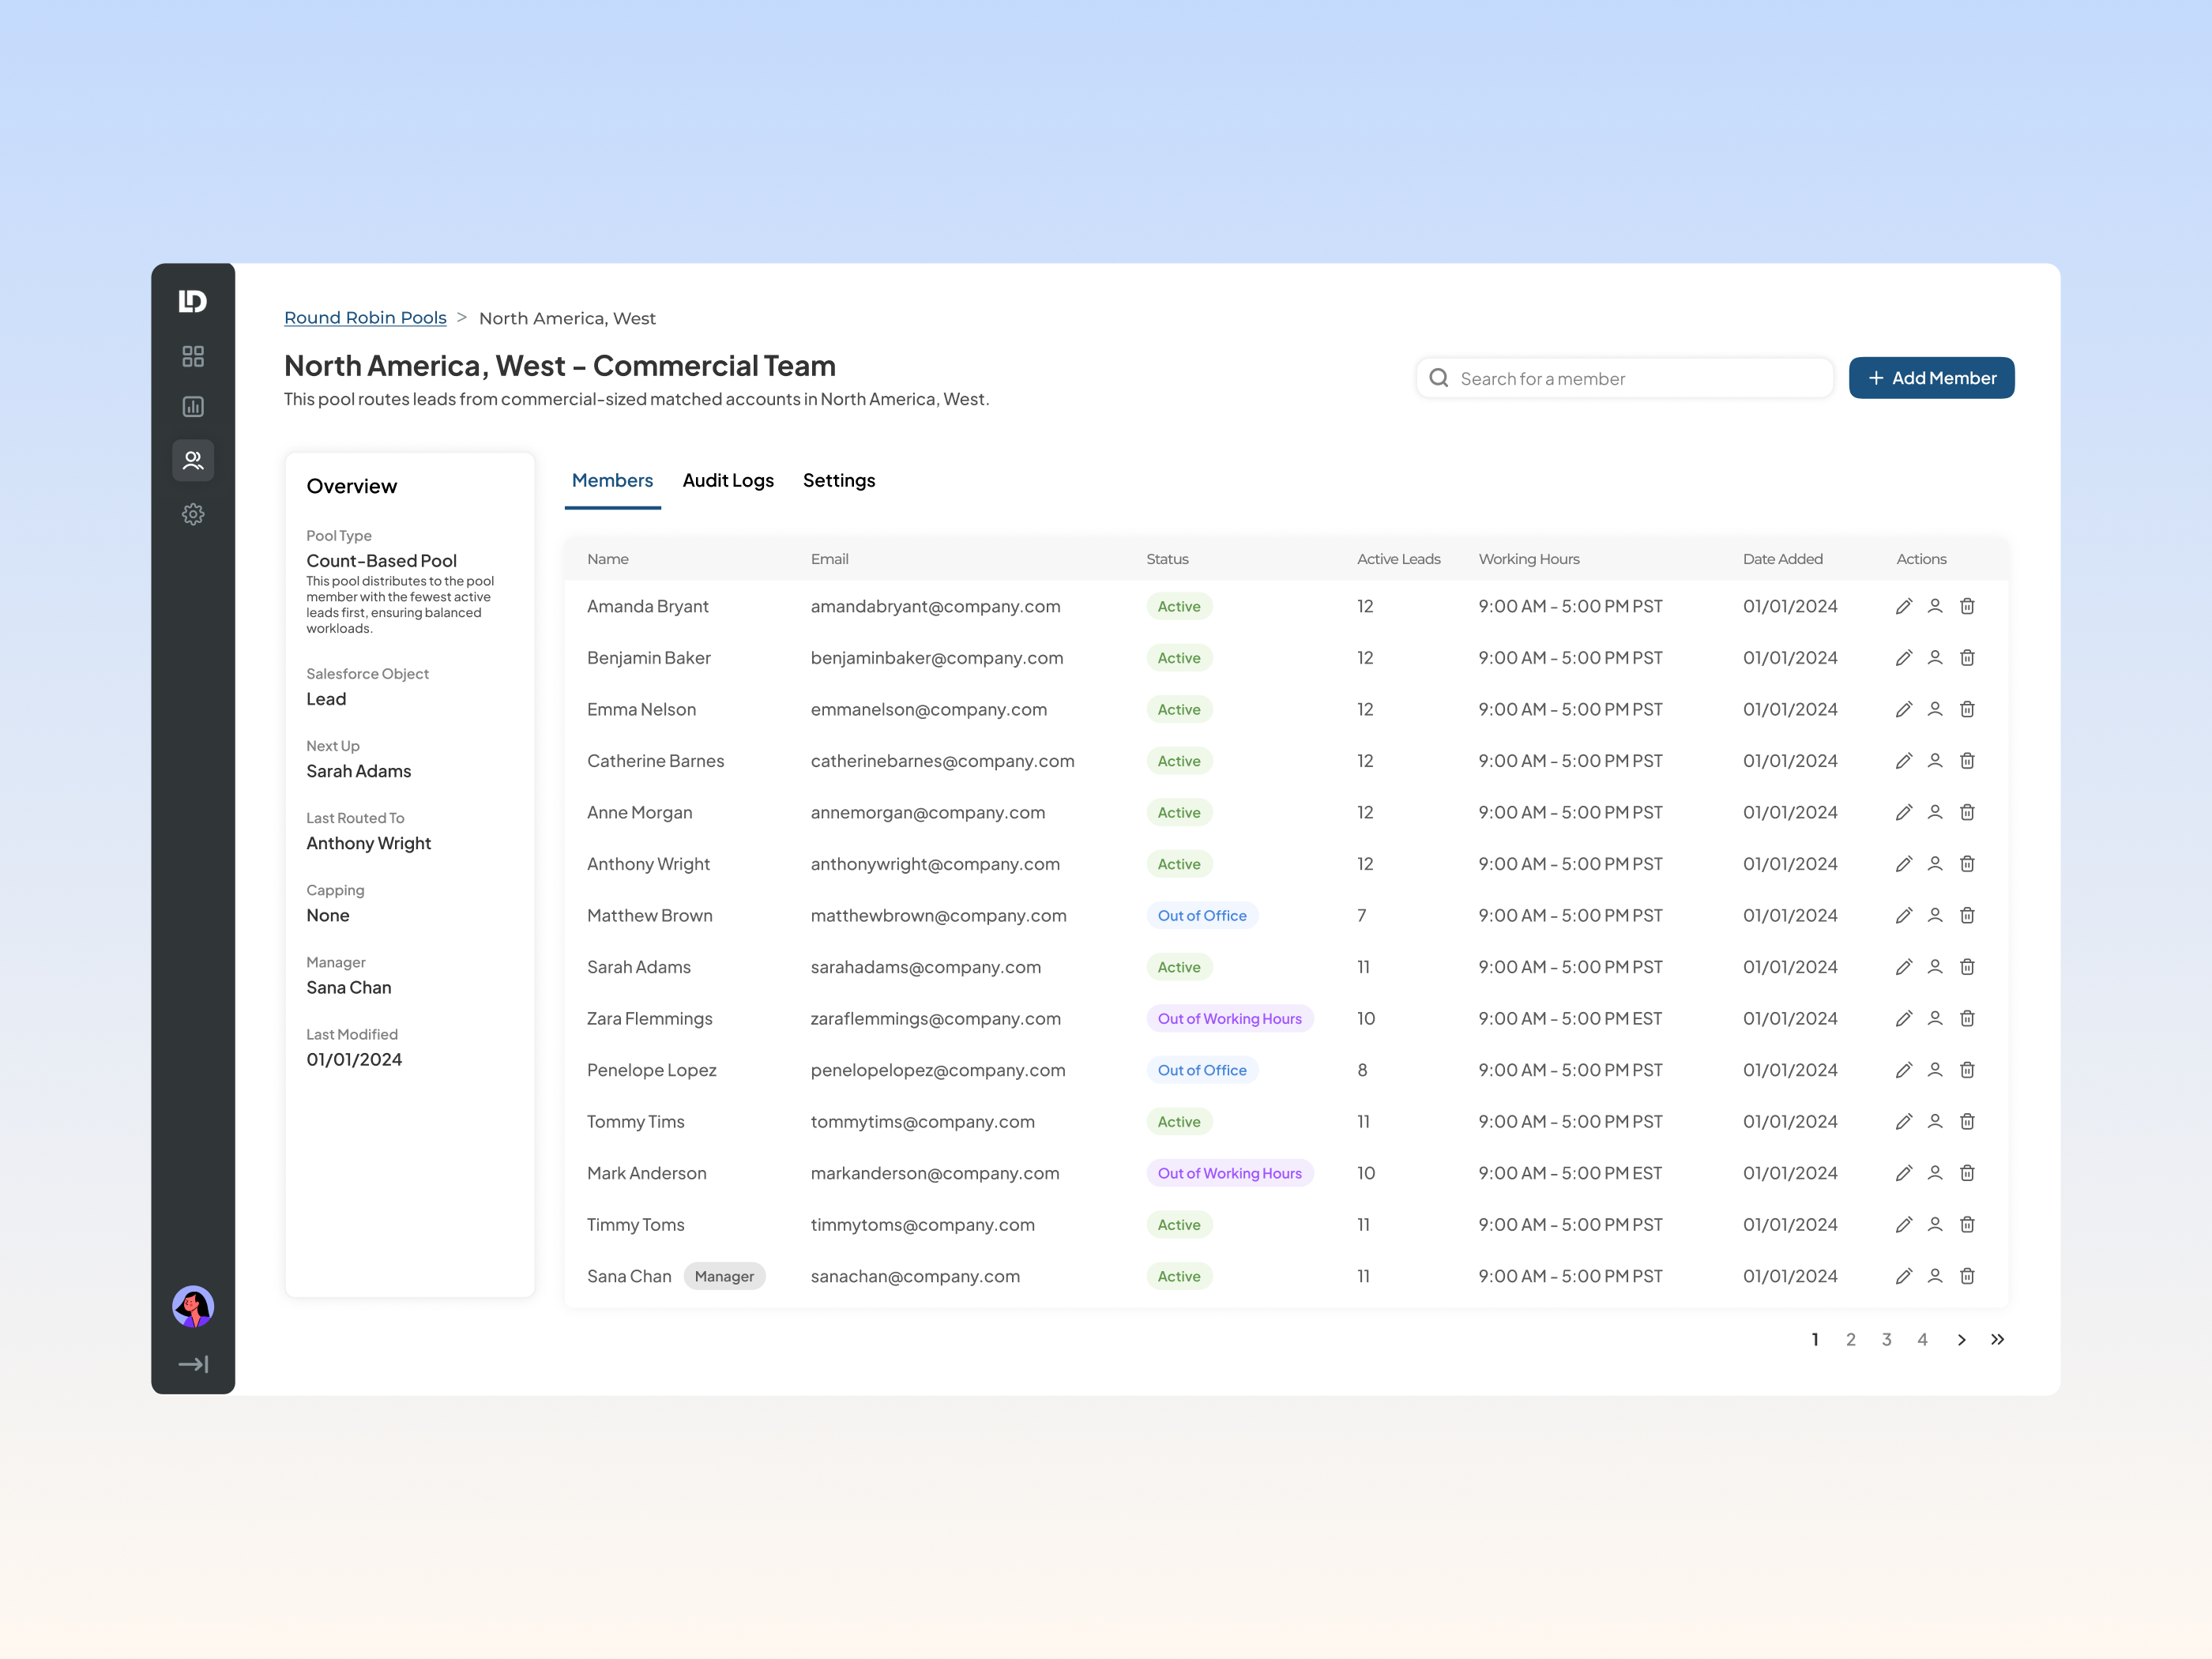Edit Catherine Barnes with pencil icon
The width and height of the screenshot is (2212, 1659).
1904,761
